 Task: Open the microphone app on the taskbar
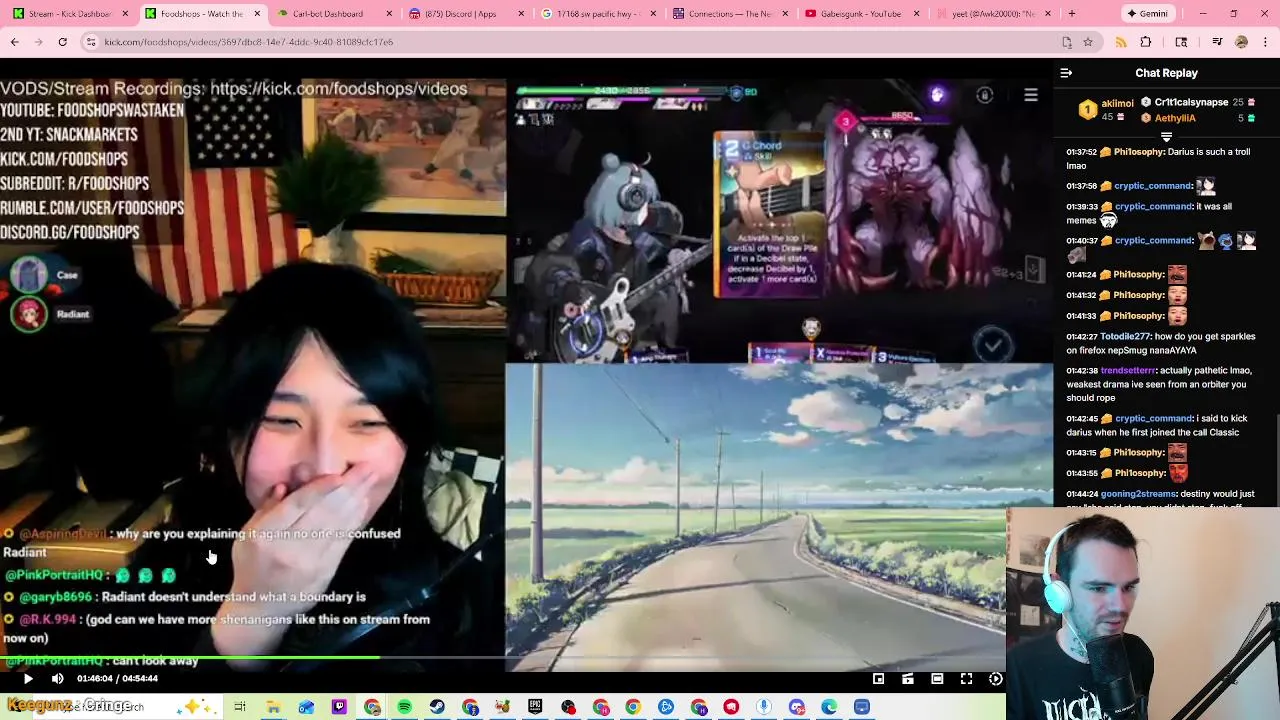764,707
